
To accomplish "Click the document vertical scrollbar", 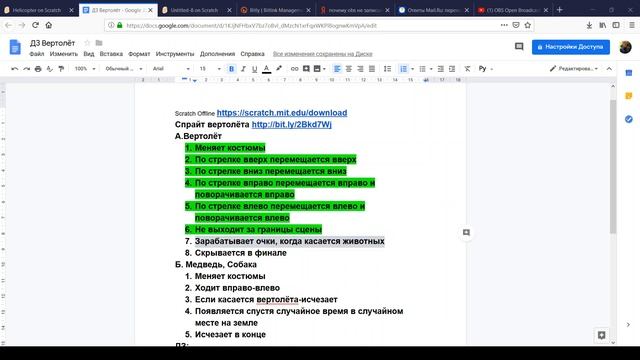I will pos(613,167).
